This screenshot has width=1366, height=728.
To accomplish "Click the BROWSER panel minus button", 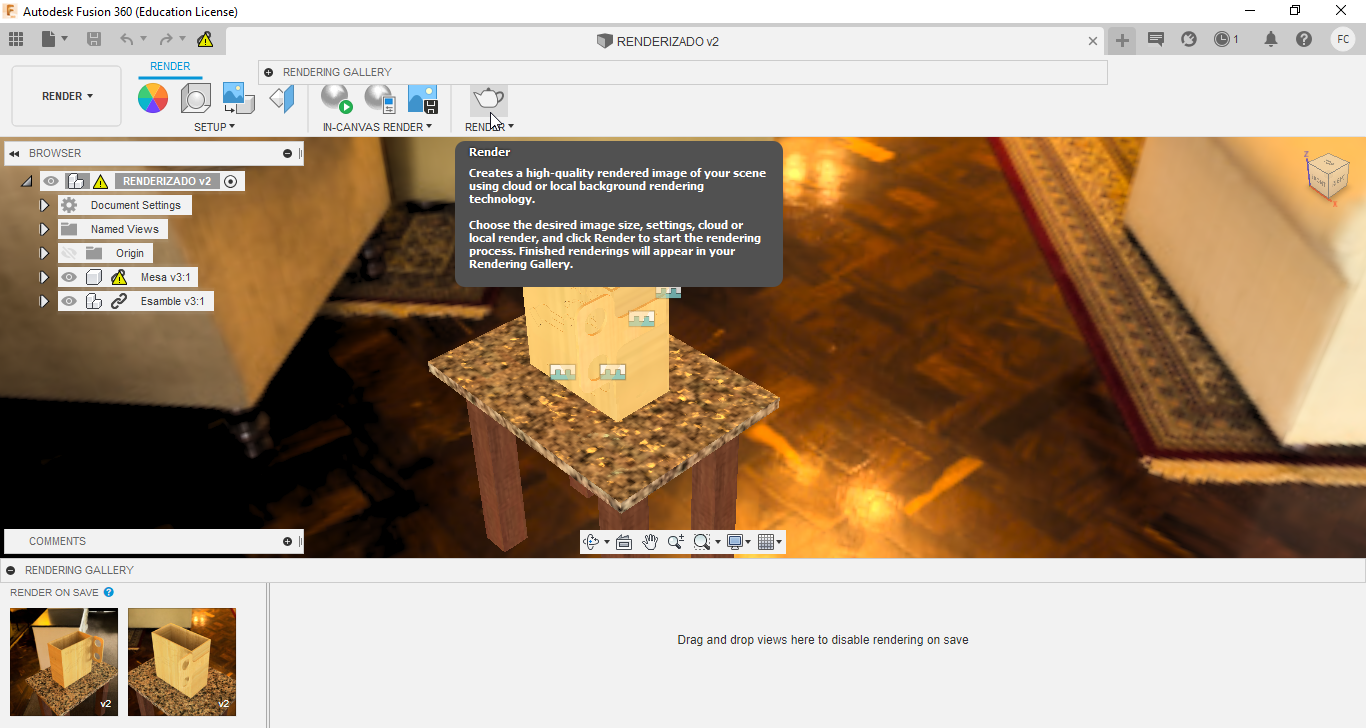I will (x=287, y=153).
